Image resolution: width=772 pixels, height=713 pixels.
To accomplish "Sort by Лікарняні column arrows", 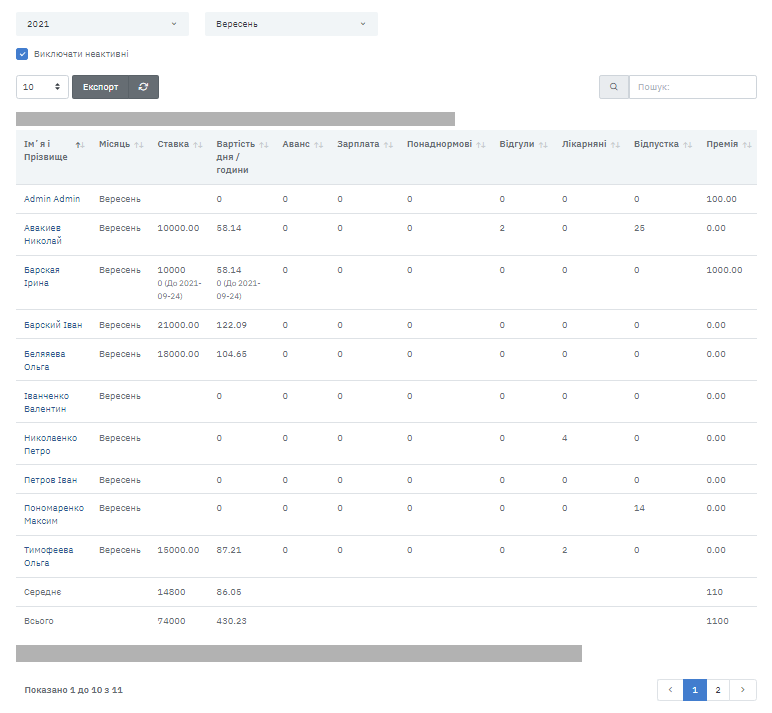I will (x=615, y=145).
